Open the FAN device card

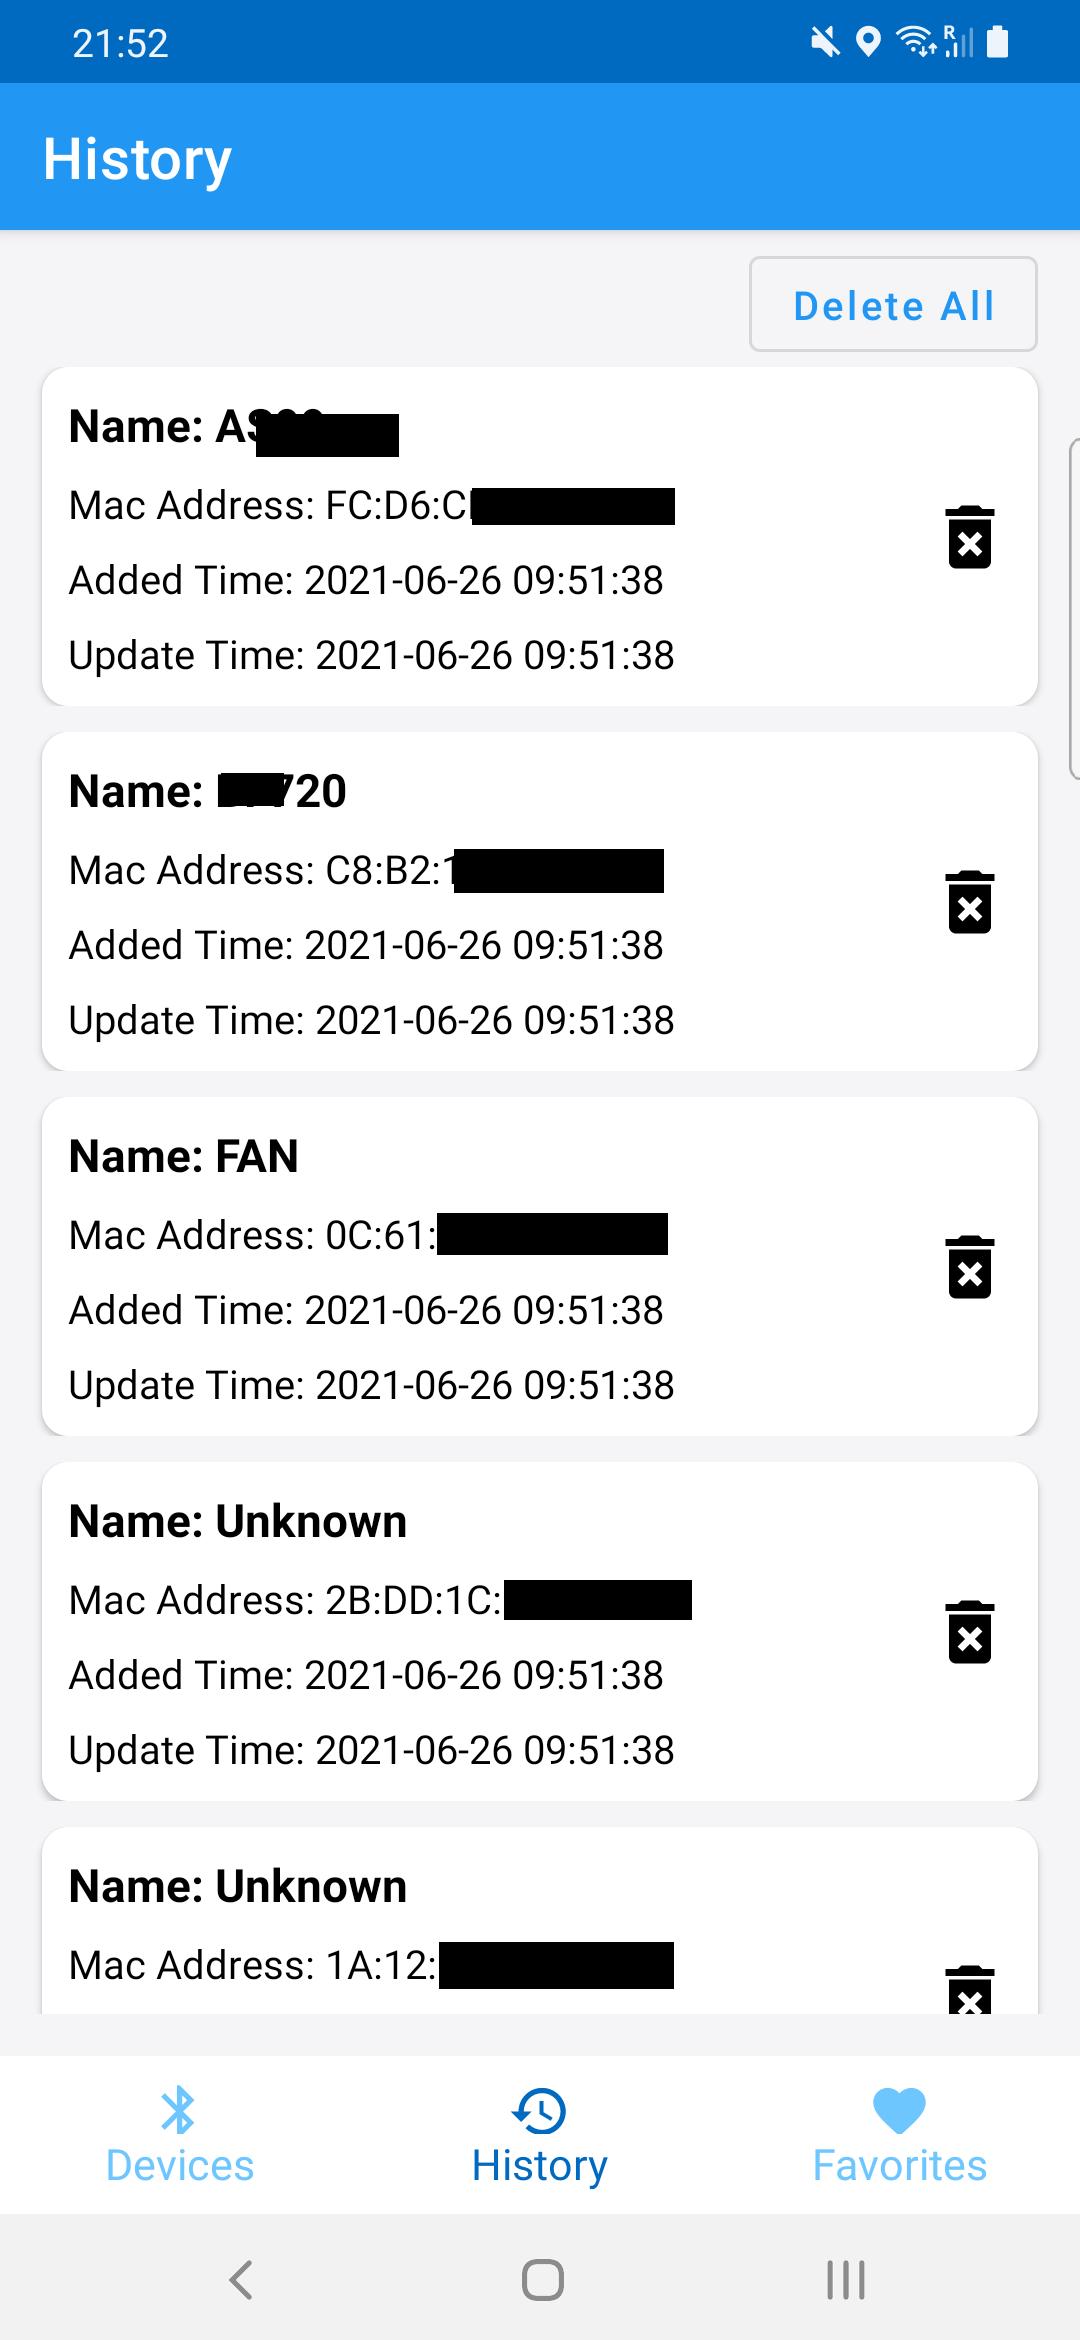(540, 1266)
